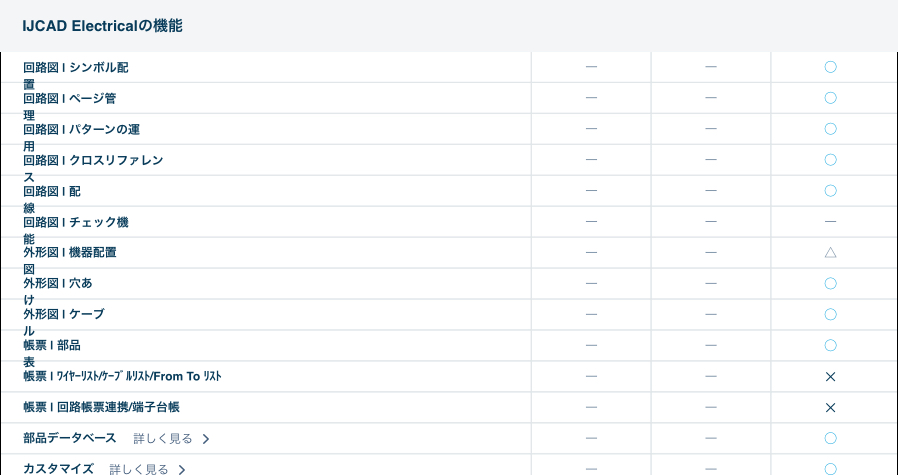Click the circle icon in 外形図 ケーブル row
Image resolution: width=898 pixels, height=475 pixels.
(x=830, y=314)
